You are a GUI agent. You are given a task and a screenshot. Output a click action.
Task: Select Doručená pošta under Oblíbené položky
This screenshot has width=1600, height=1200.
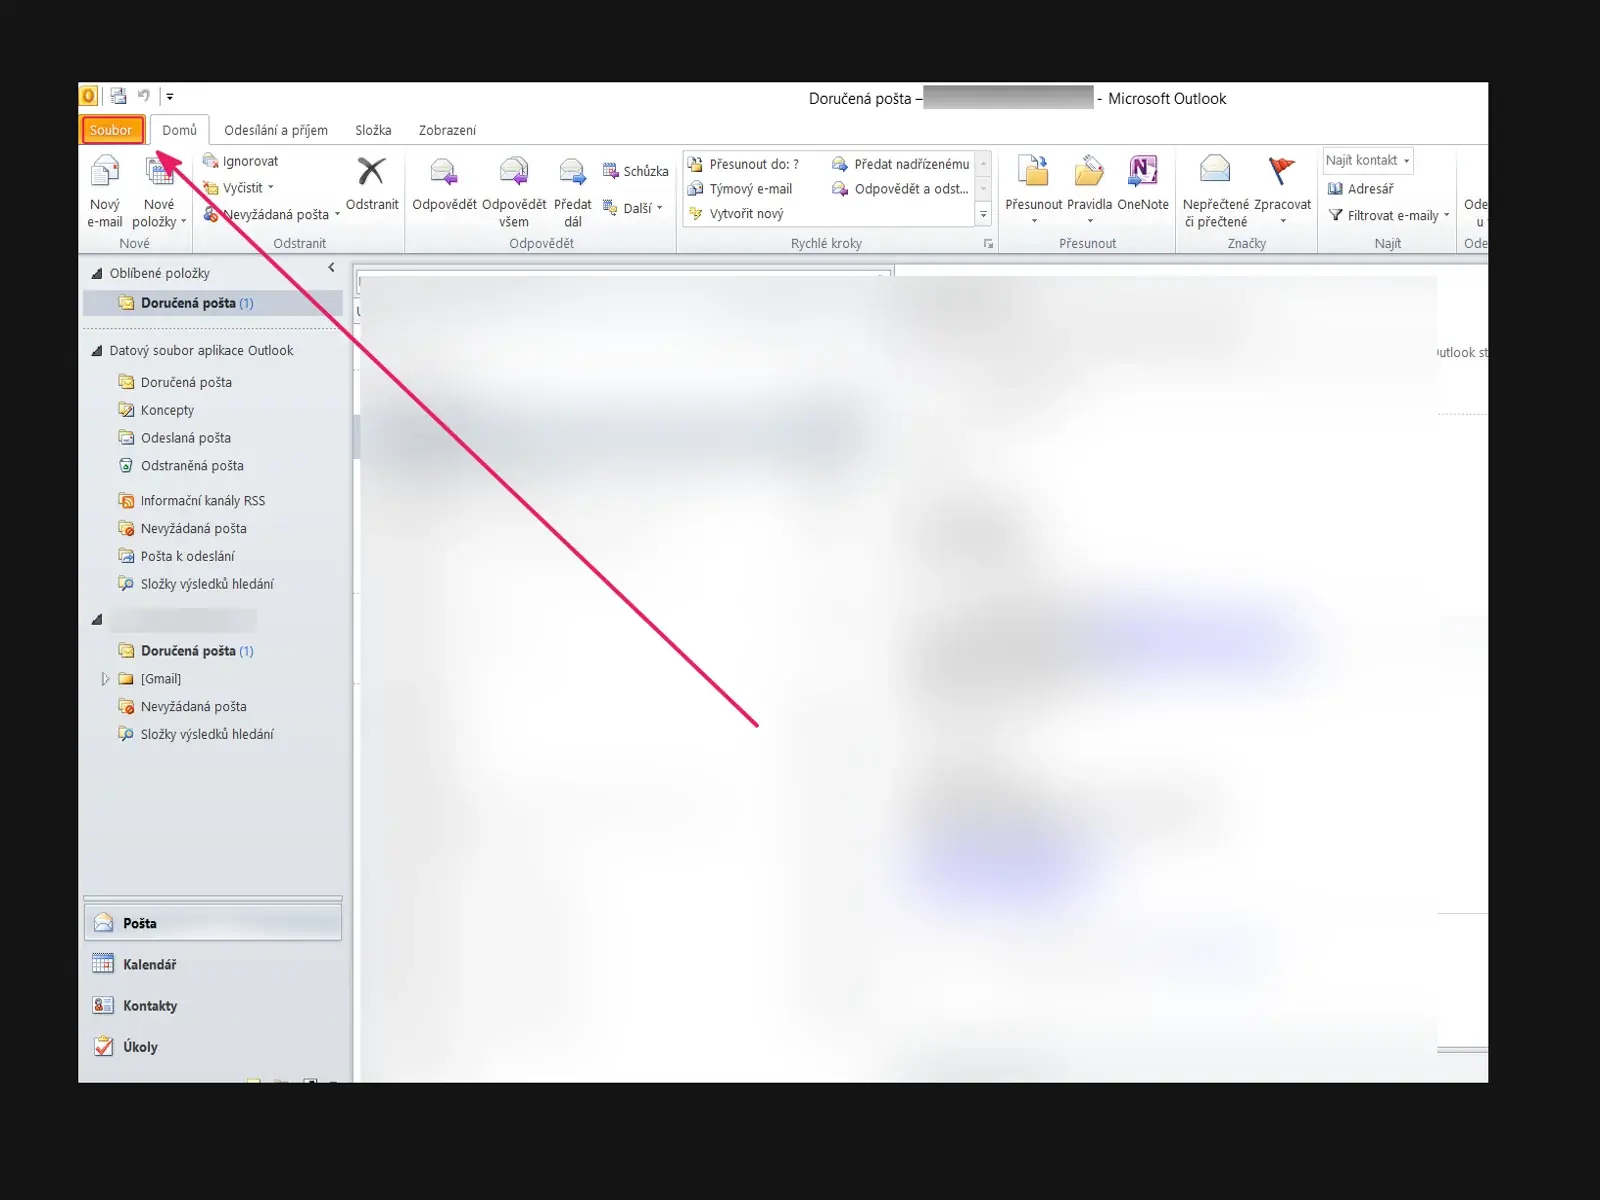213,303
